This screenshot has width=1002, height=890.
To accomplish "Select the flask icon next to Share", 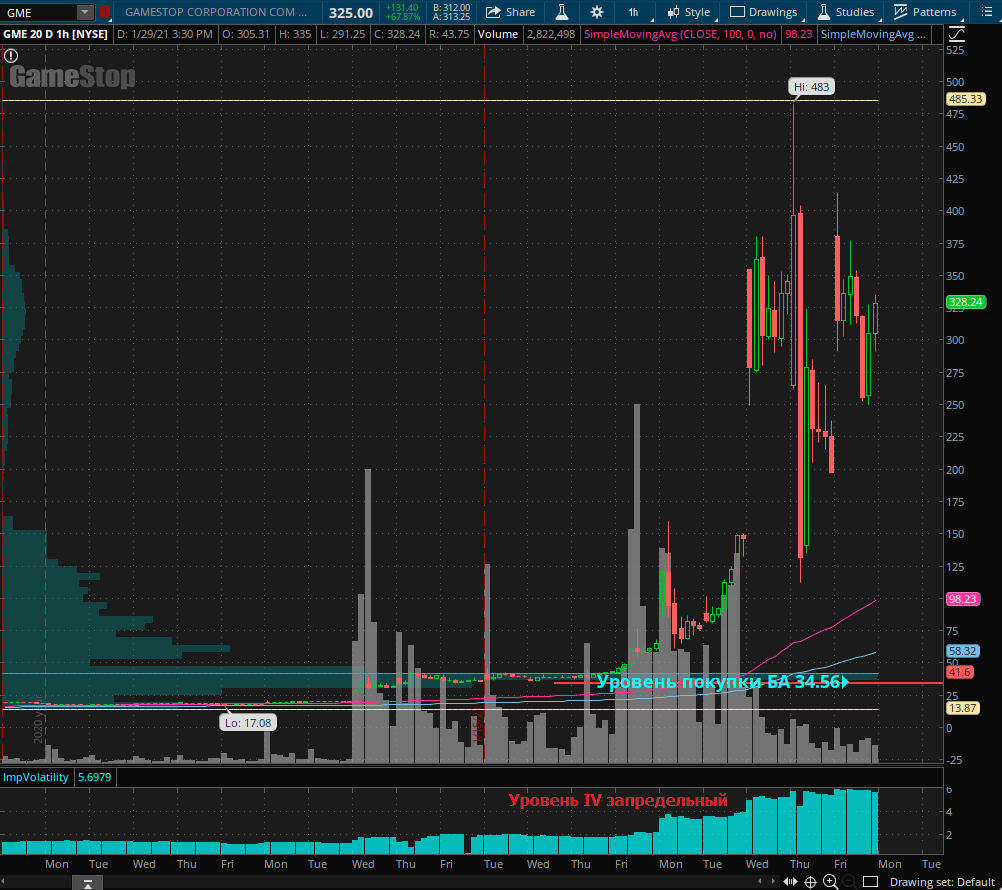I will coord(561,13).
